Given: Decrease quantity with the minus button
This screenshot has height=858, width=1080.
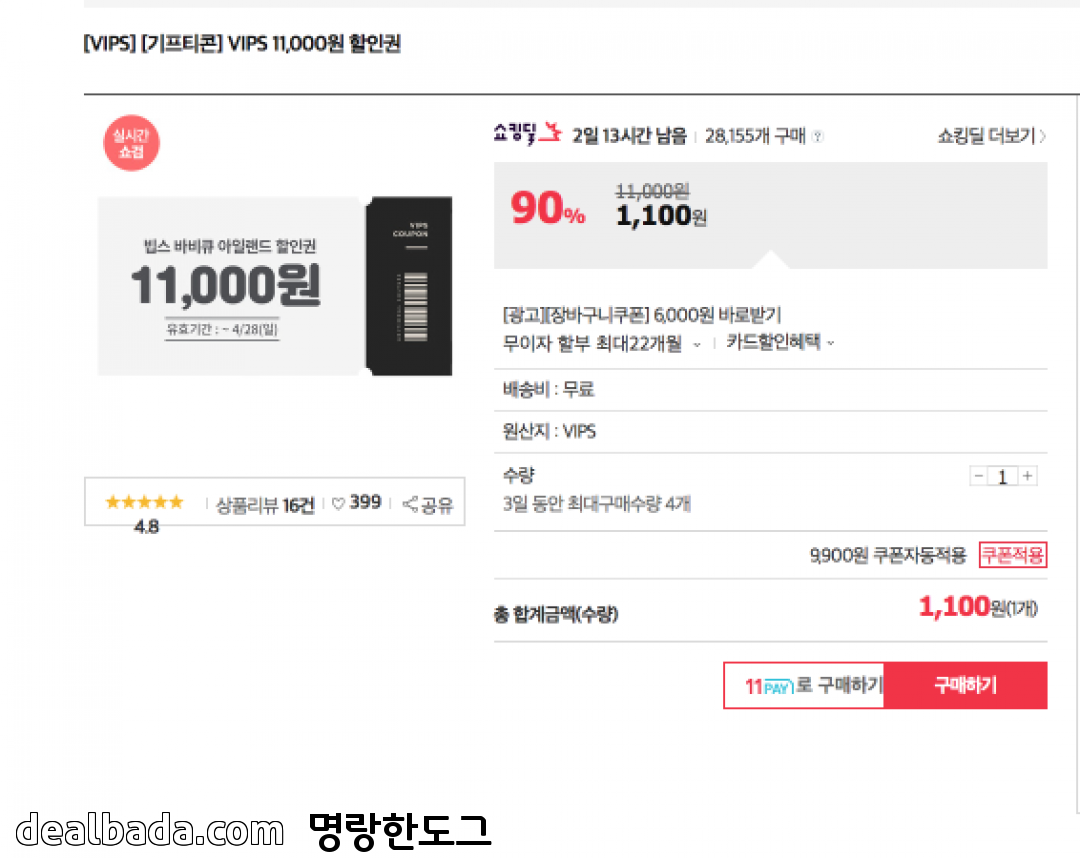Looking at the screenshot, I should (979, 477).
